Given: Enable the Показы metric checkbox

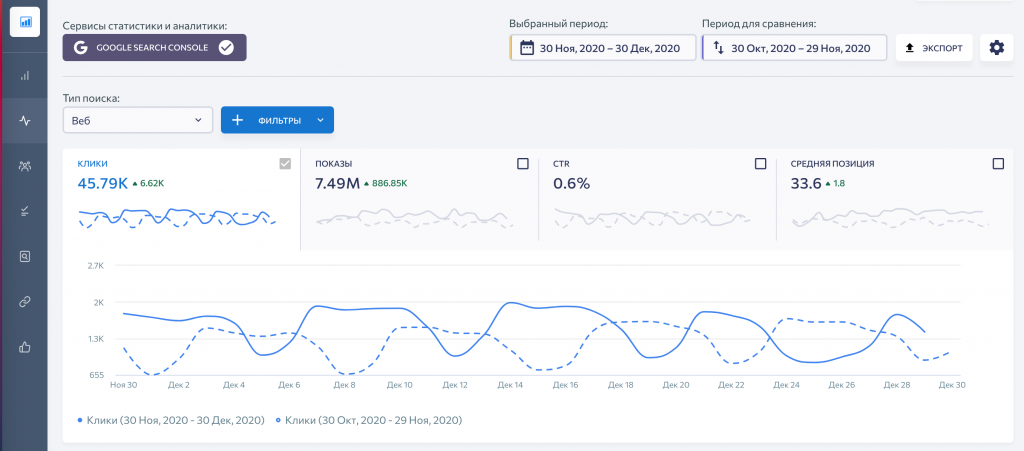Looking at the screenshot, I should click(x=523, y=164).
